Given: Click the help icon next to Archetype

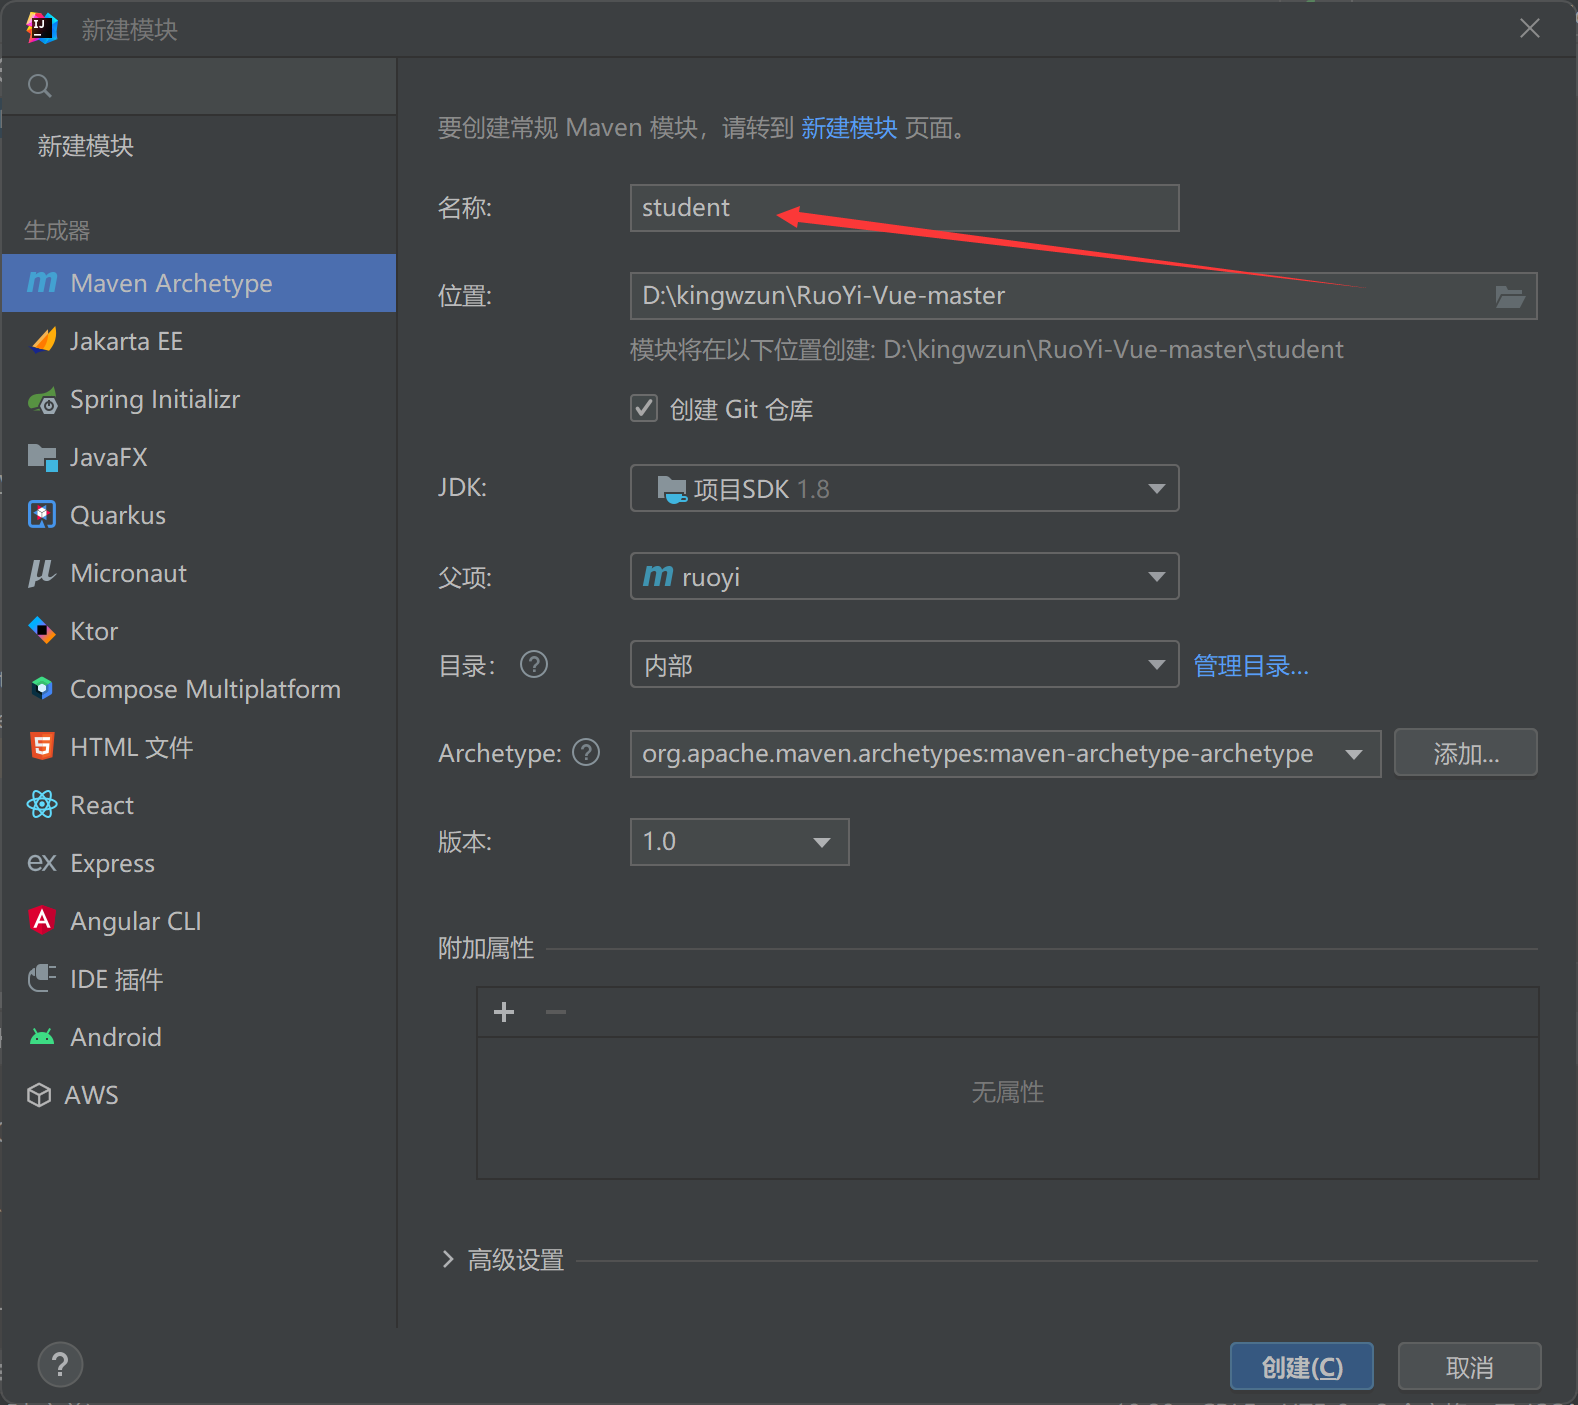Looking at the screenshot, I should click(586, 752).
